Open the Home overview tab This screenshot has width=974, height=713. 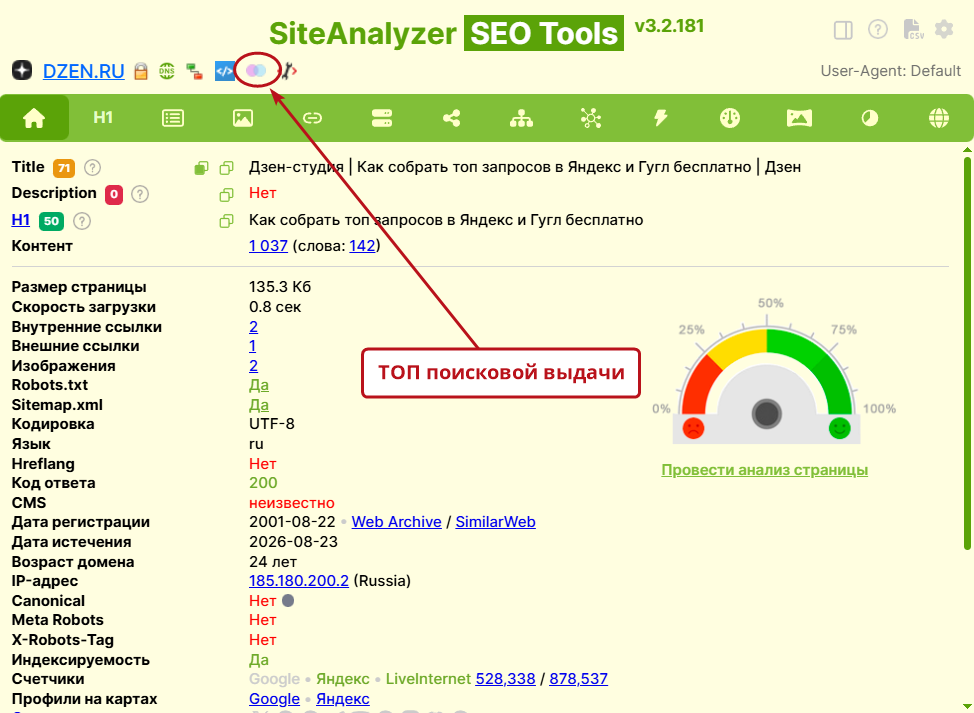tap(34, 118)
